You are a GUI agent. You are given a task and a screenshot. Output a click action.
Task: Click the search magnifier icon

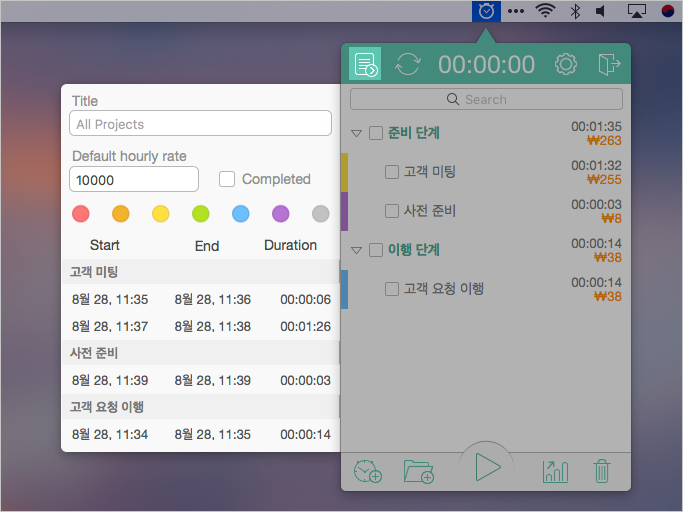point(453,99)
